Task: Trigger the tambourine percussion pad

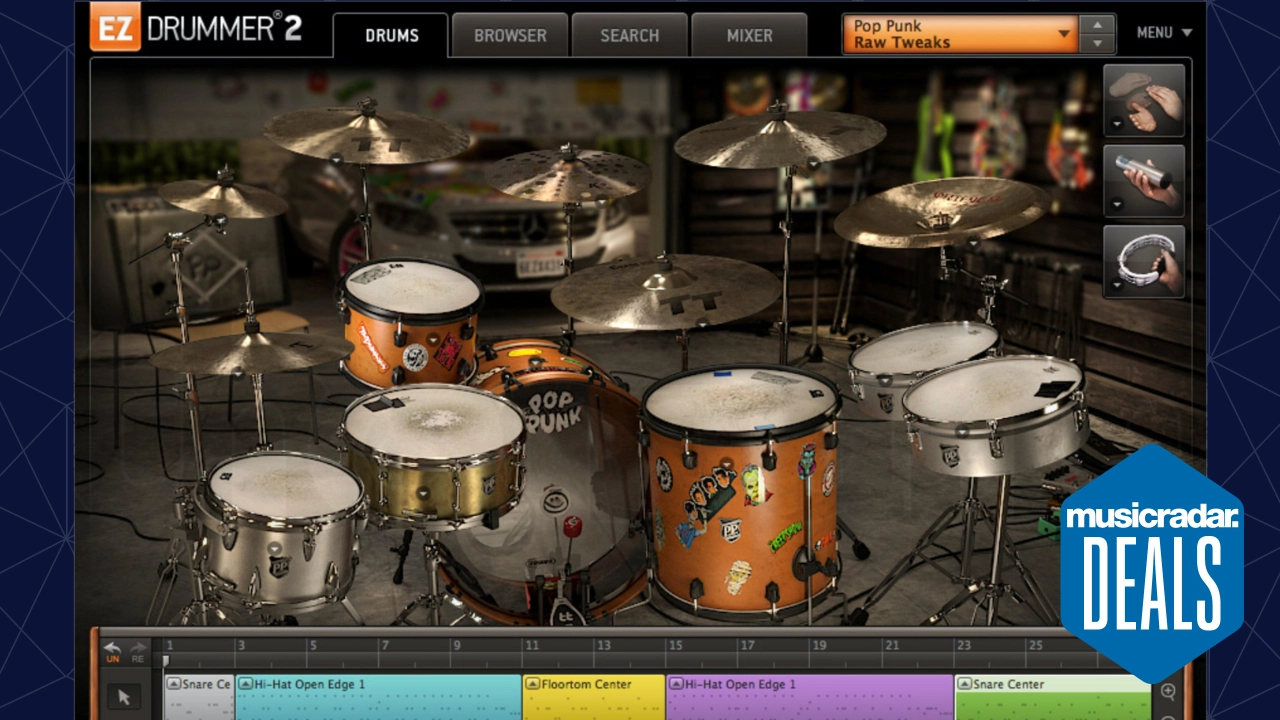Action: point(1144,260)
